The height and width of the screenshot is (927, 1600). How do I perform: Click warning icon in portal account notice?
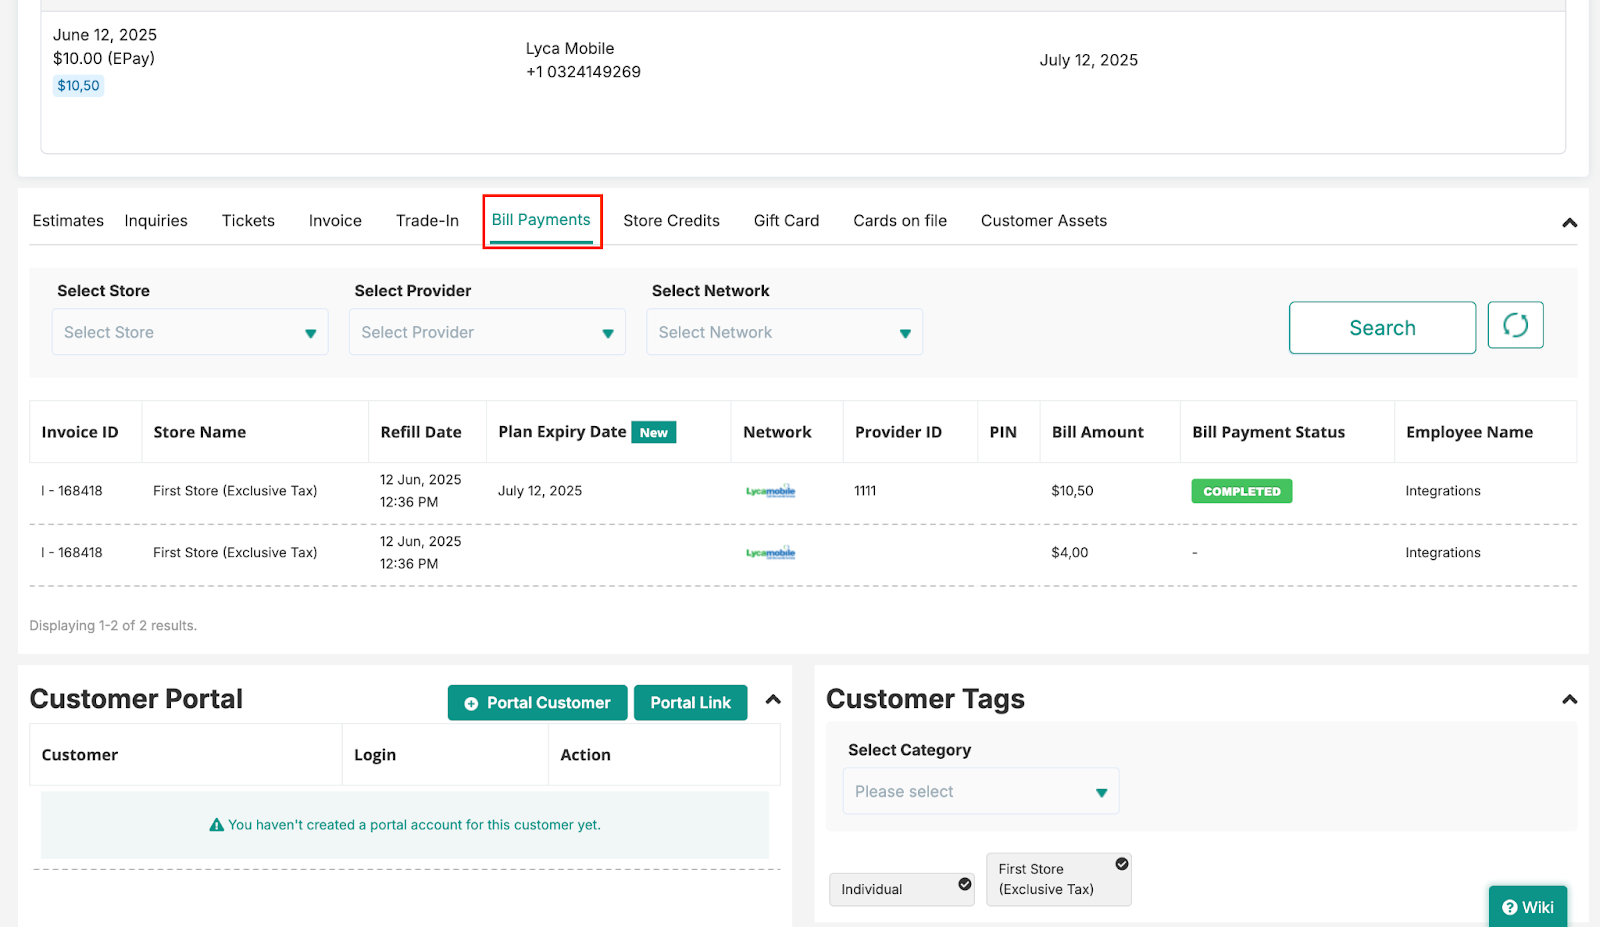tap(216, 825)
